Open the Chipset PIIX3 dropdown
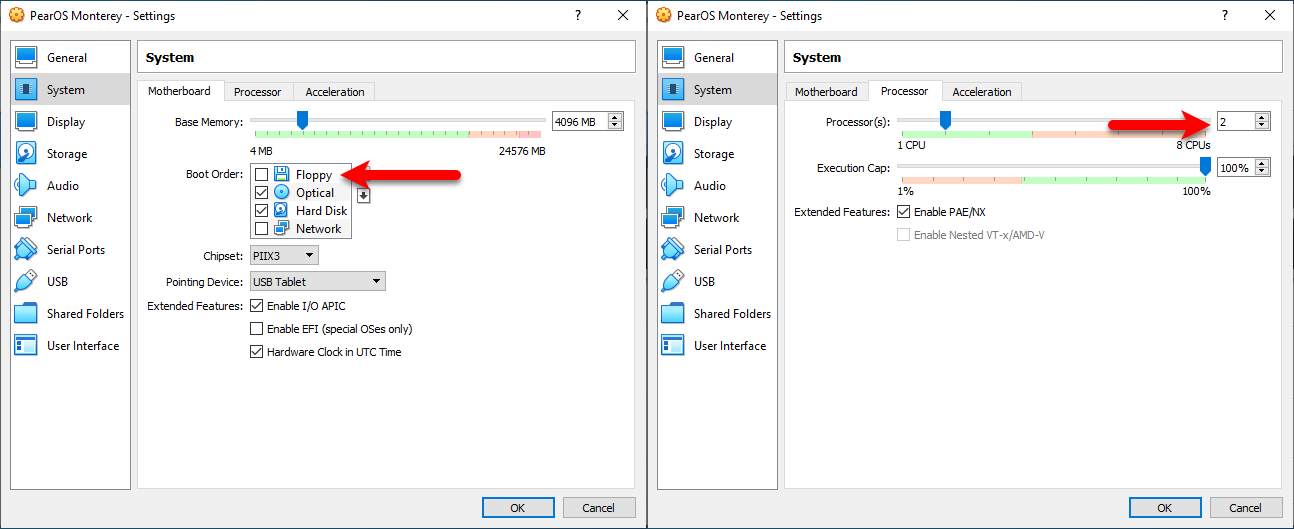Viewport: 1294px width, 529px height. [x=284, y=256]
